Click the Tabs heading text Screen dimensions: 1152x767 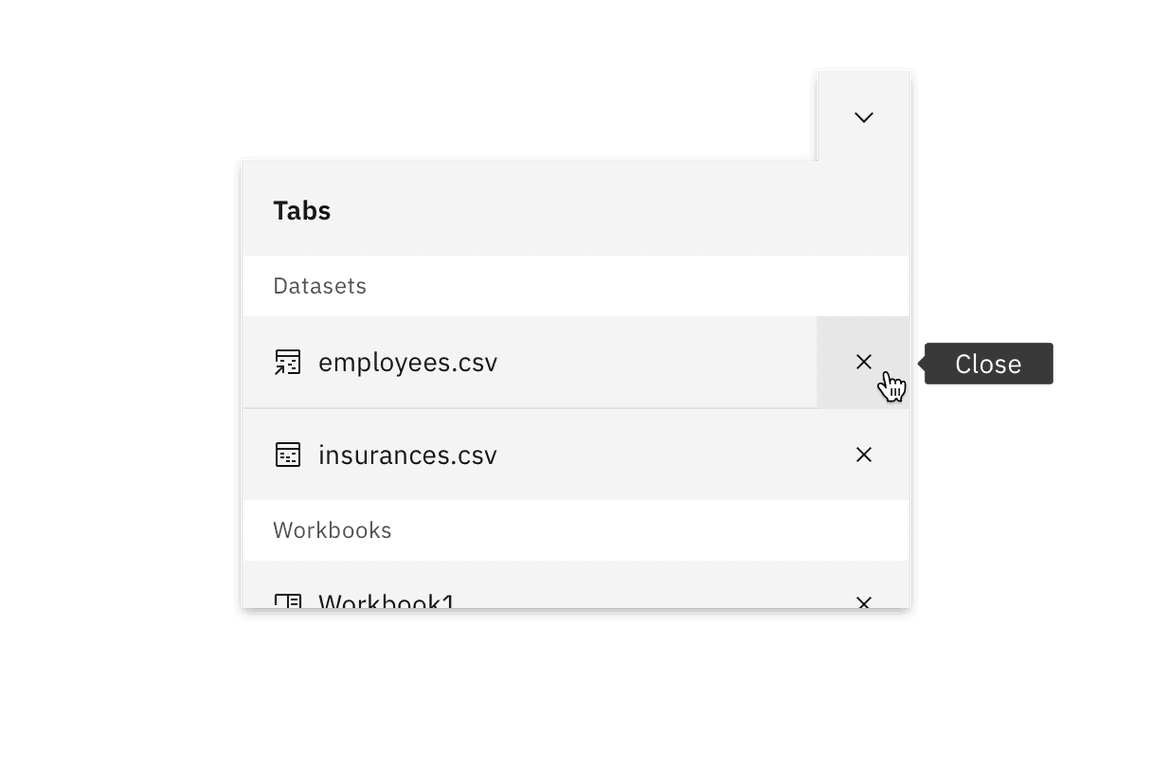[x=302, y=211]
